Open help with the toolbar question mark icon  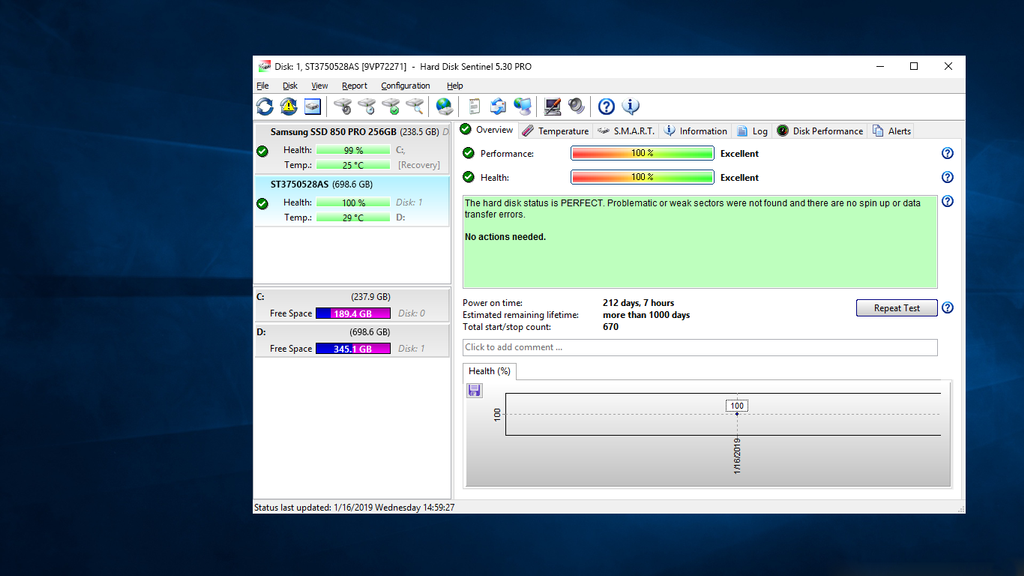point(606,106)
